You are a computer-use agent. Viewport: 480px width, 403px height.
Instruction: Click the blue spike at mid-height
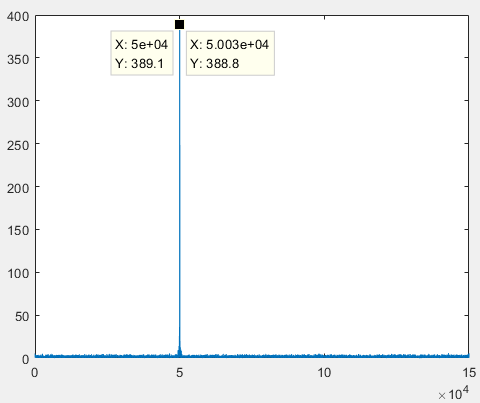pos(180,187)
